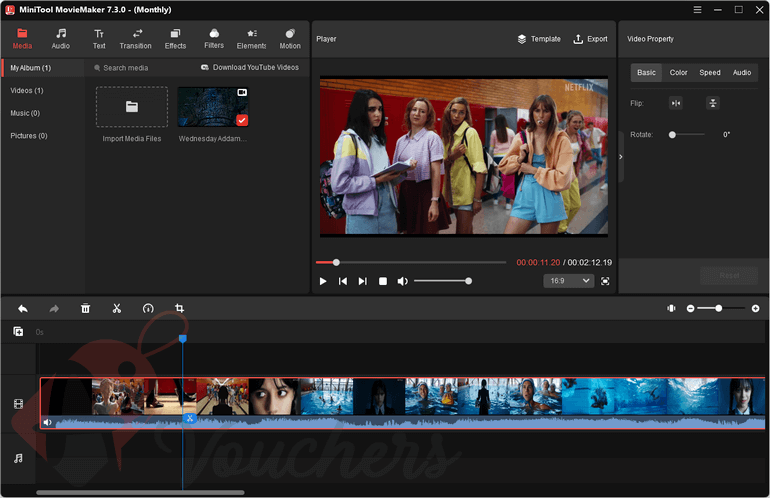Screen dimensions: 770x498
Task: Click the Export button
Action: tap(590, 39)
